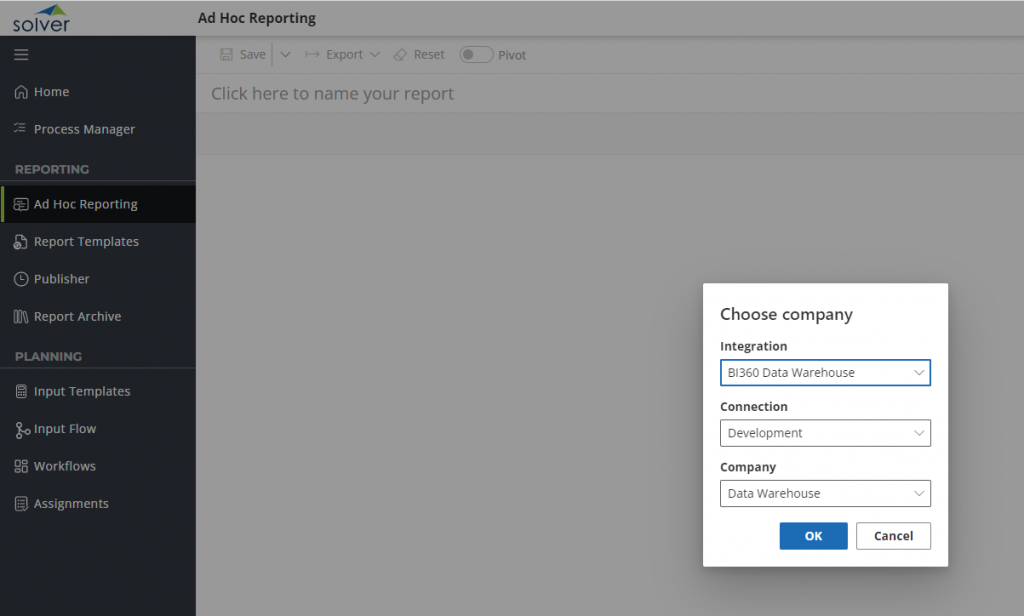The height and width of the screenshot is (616, 1024).
Task: Cancel the Choose company dialog
Action: pyautogui.click(x=893, y=536)
